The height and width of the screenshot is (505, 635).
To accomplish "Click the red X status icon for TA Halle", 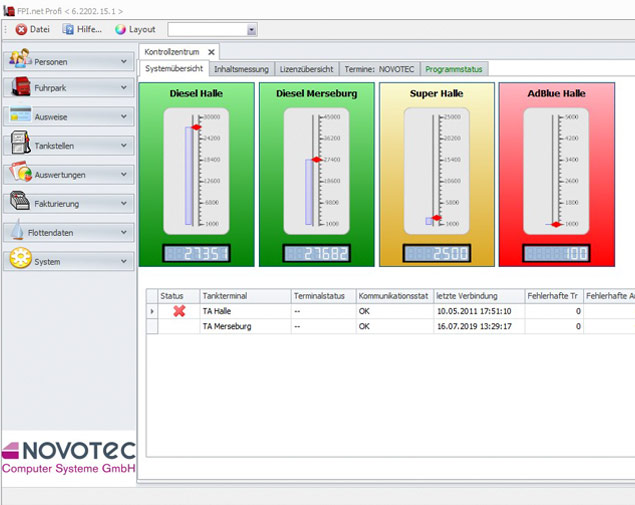I will click(x=179, y=311).
